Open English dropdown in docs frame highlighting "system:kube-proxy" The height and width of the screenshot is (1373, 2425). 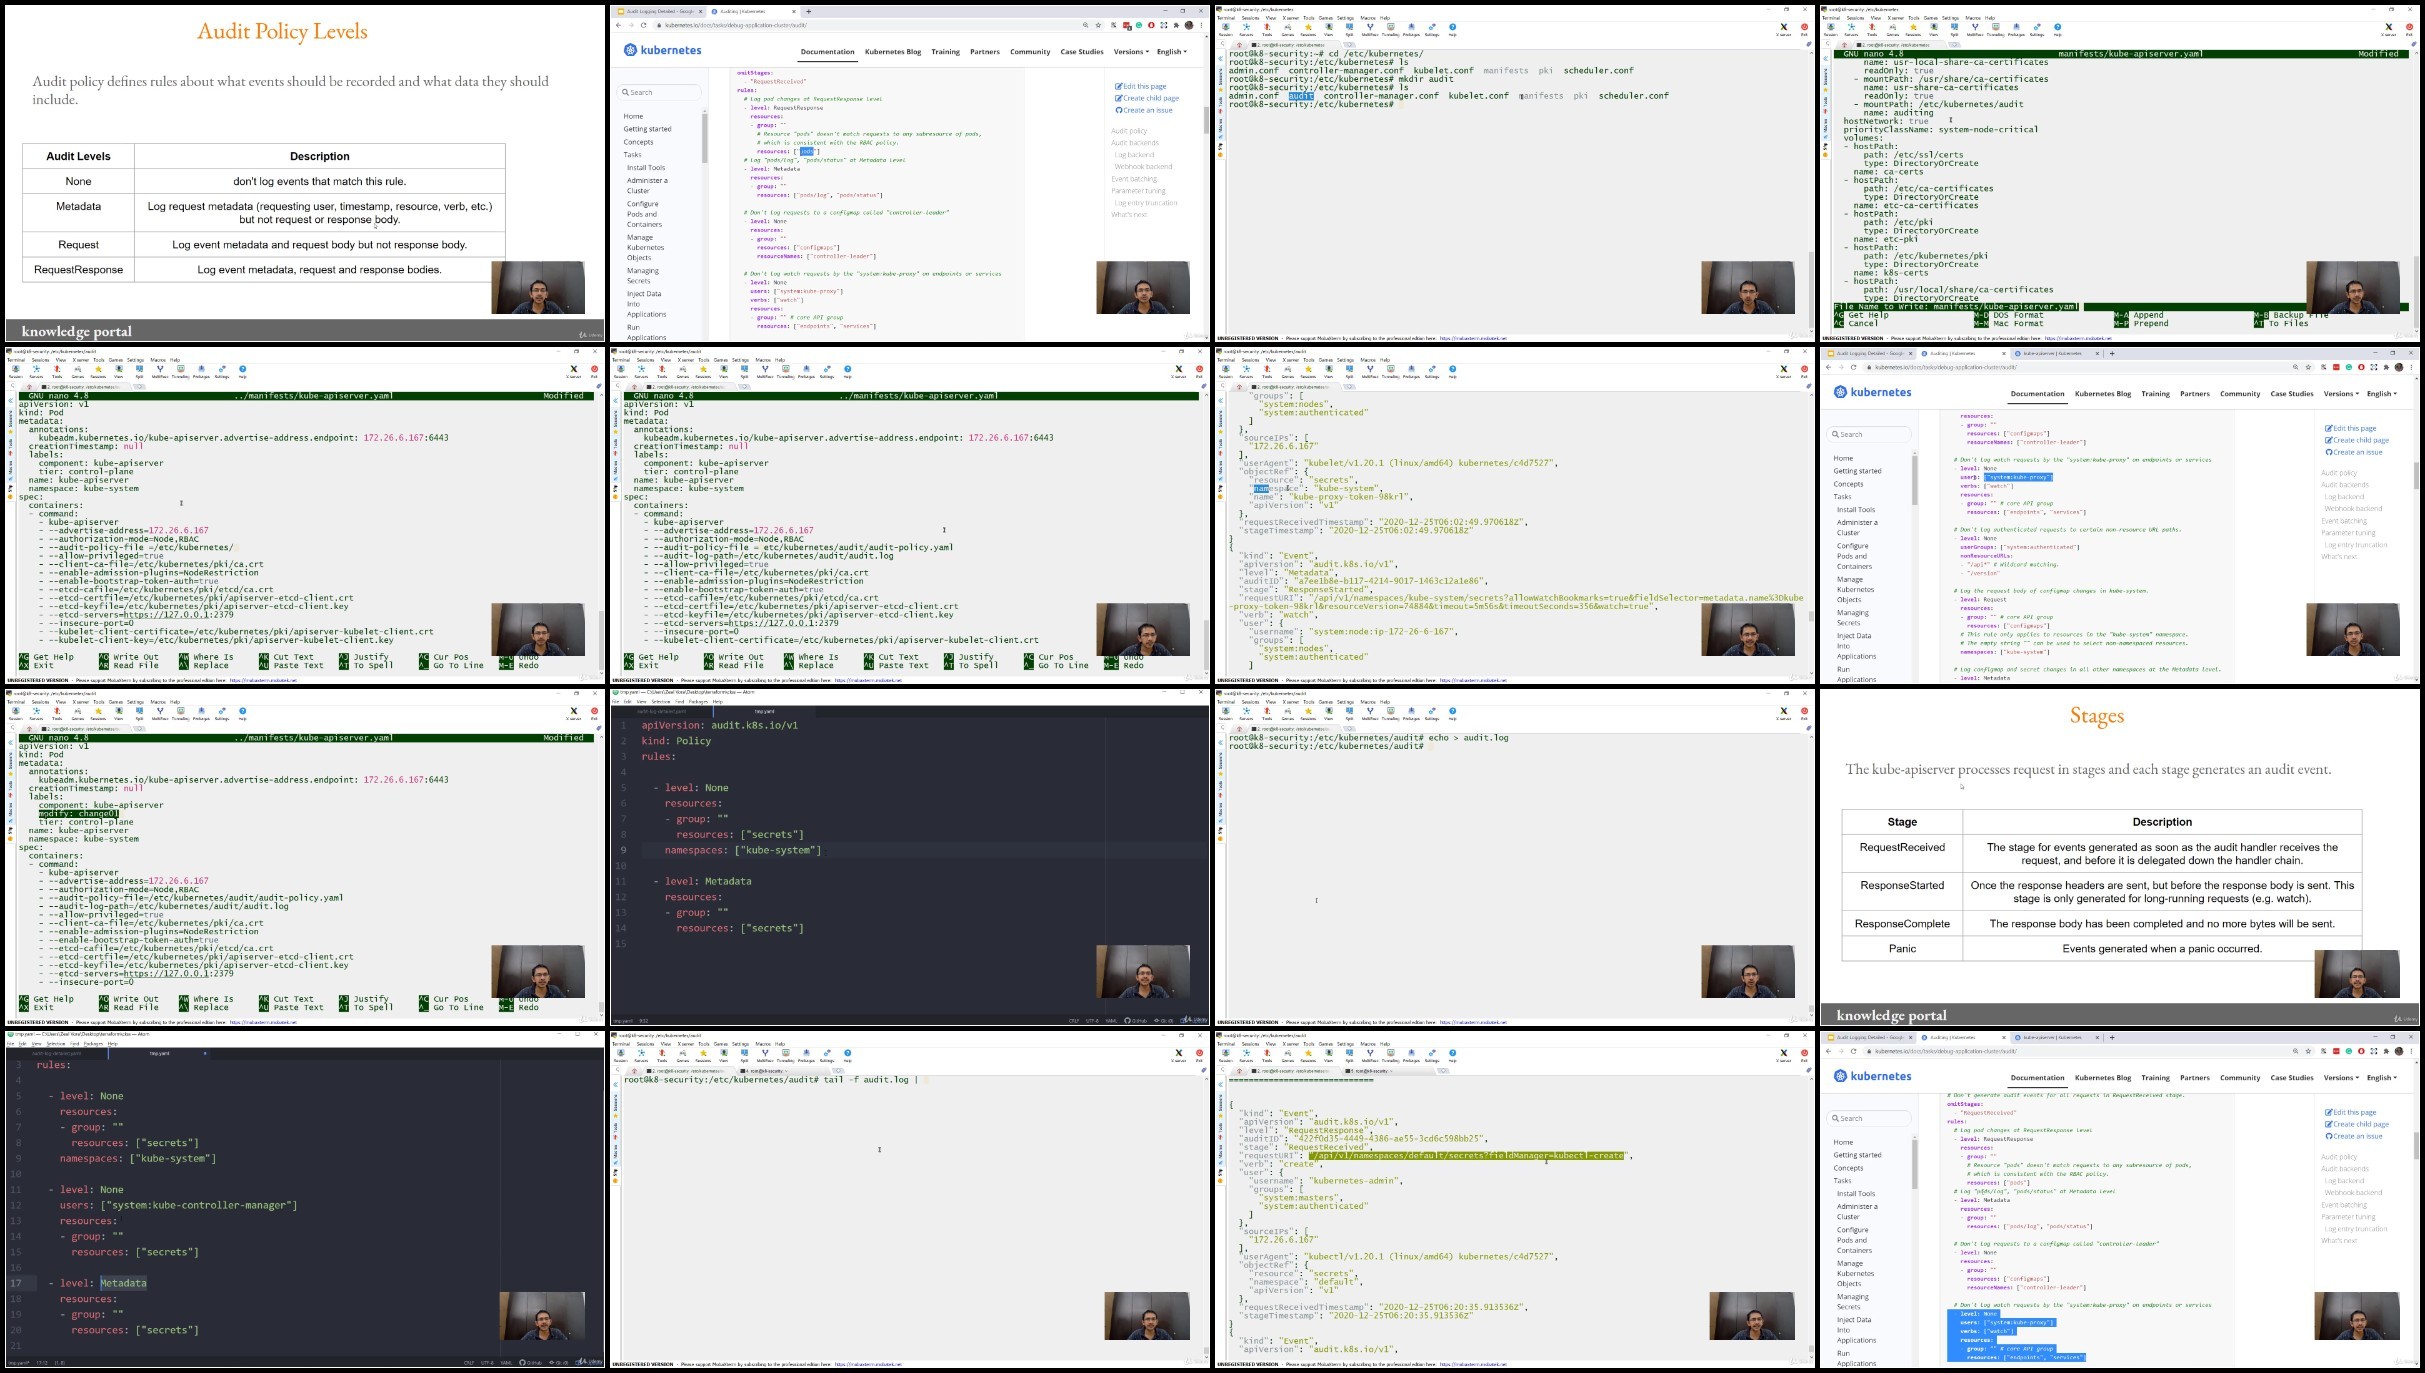[x=2382, y=394]
